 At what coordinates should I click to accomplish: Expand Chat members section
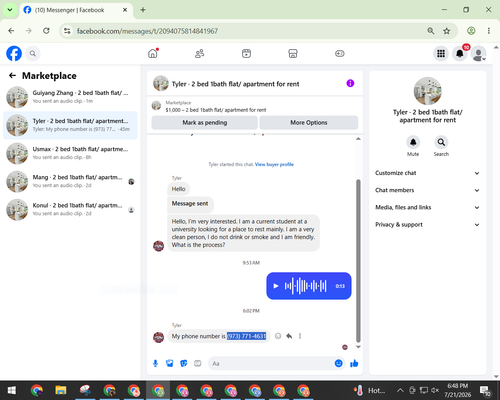click(x=428, y=190)
